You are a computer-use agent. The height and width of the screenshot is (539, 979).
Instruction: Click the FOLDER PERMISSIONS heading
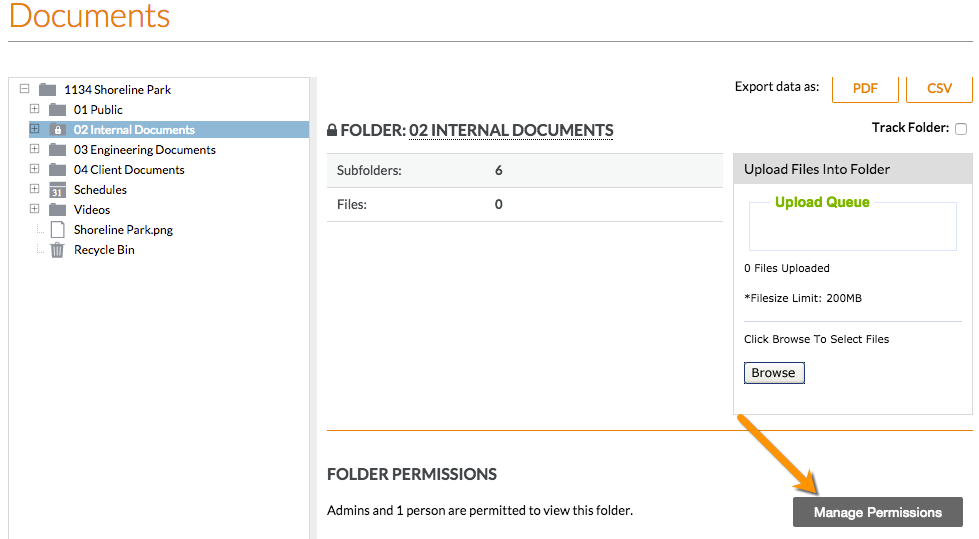click(412, 475)
